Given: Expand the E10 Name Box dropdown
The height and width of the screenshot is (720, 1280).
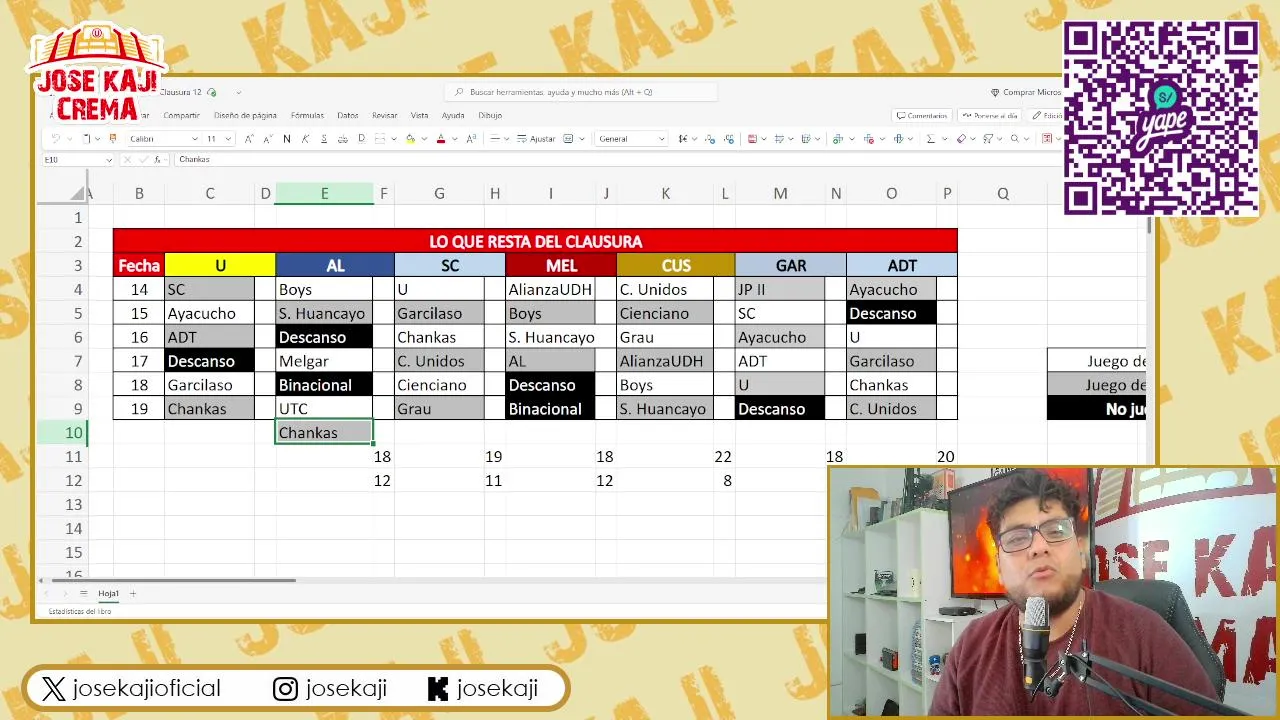Looking at the screenshot, I should 108,159.
